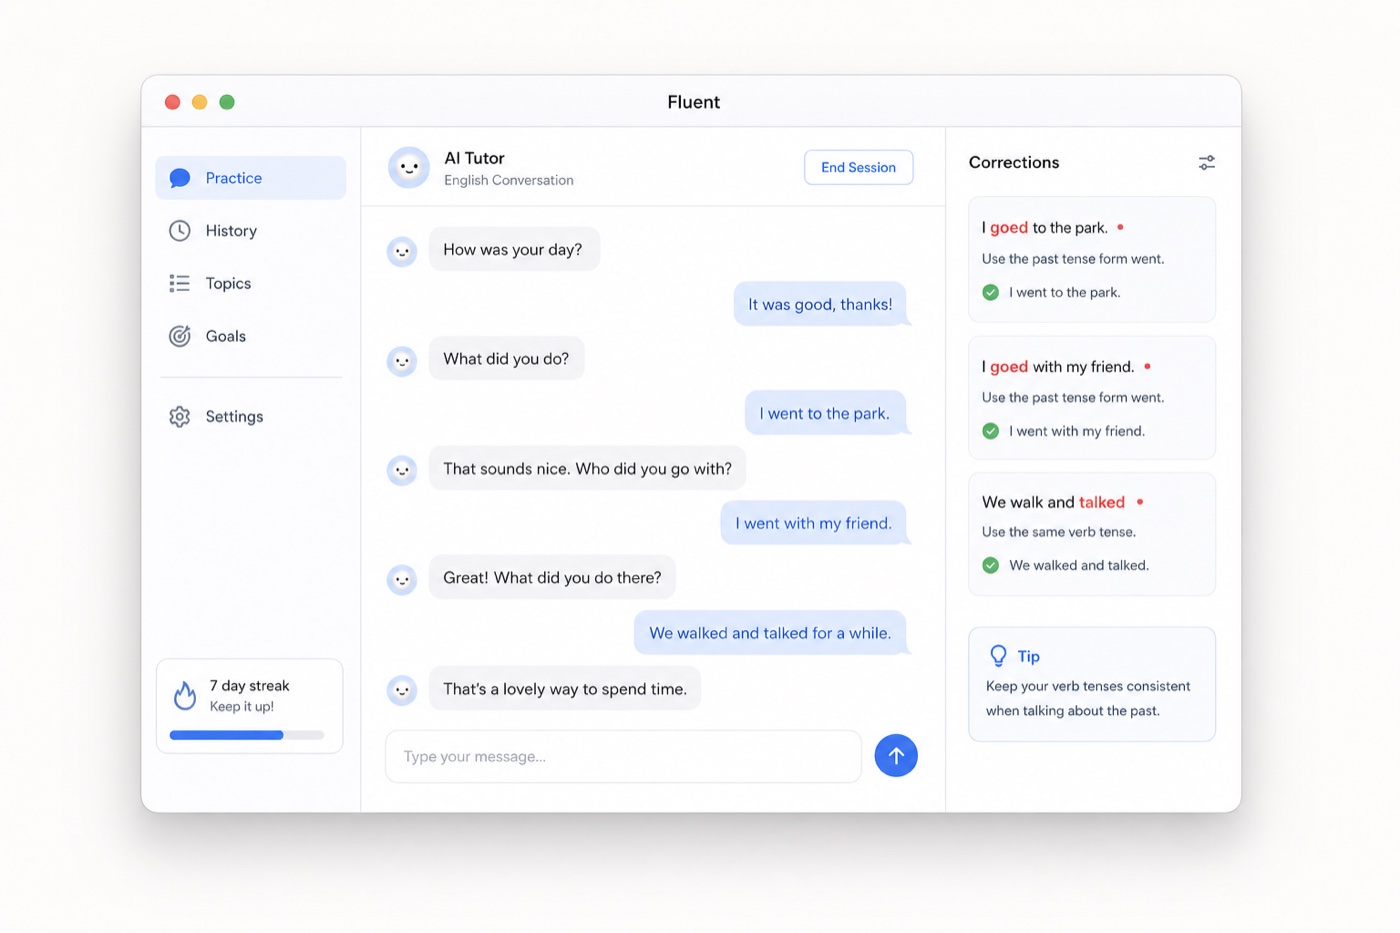Click the green check beside 'I went to the park.'
The width and height of the screenshot is (1400, 933).
point(991,292)
